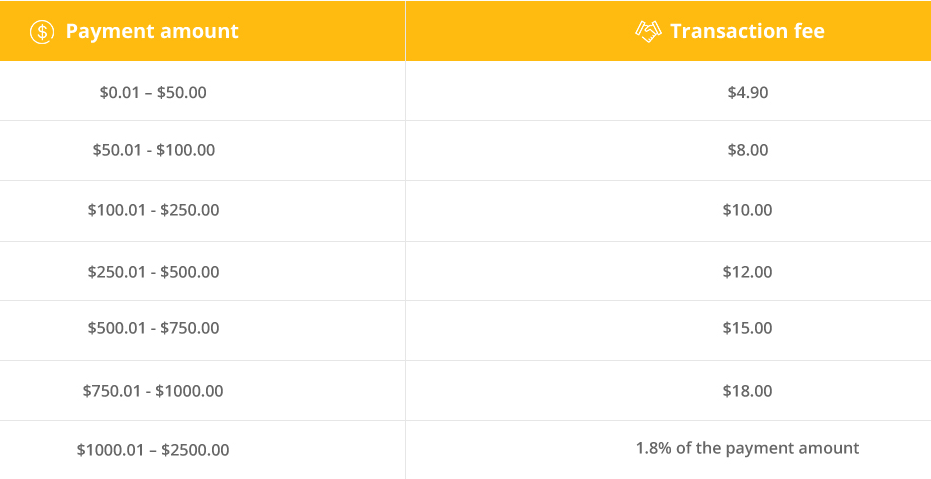This screenshot has width=931, height=479.
Task: Click the $500.01 - $750.00 payment cell
Action: (153, 328)
